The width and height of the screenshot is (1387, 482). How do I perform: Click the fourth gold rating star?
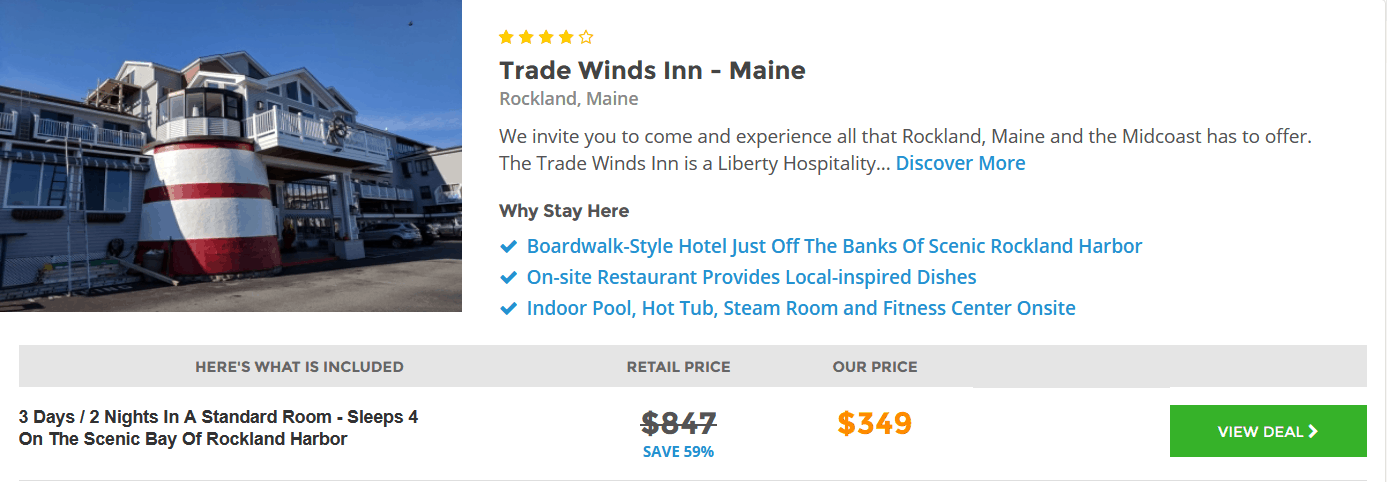pyautogui.click(x=566, y=37)
